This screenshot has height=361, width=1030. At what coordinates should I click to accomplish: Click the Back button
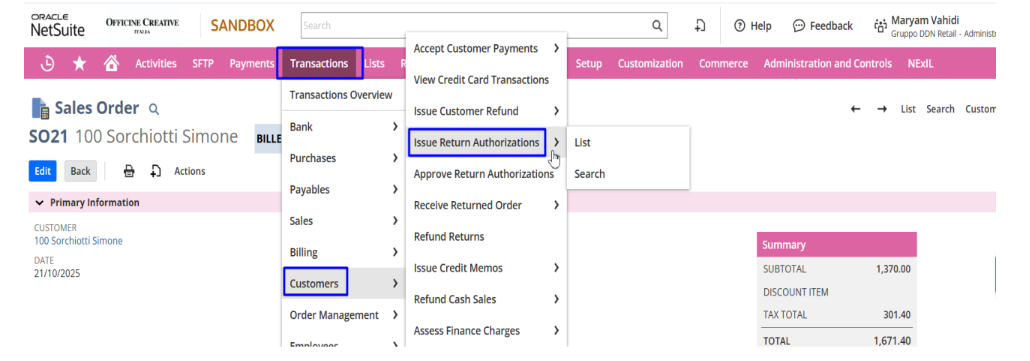click(x=81, y=171)
